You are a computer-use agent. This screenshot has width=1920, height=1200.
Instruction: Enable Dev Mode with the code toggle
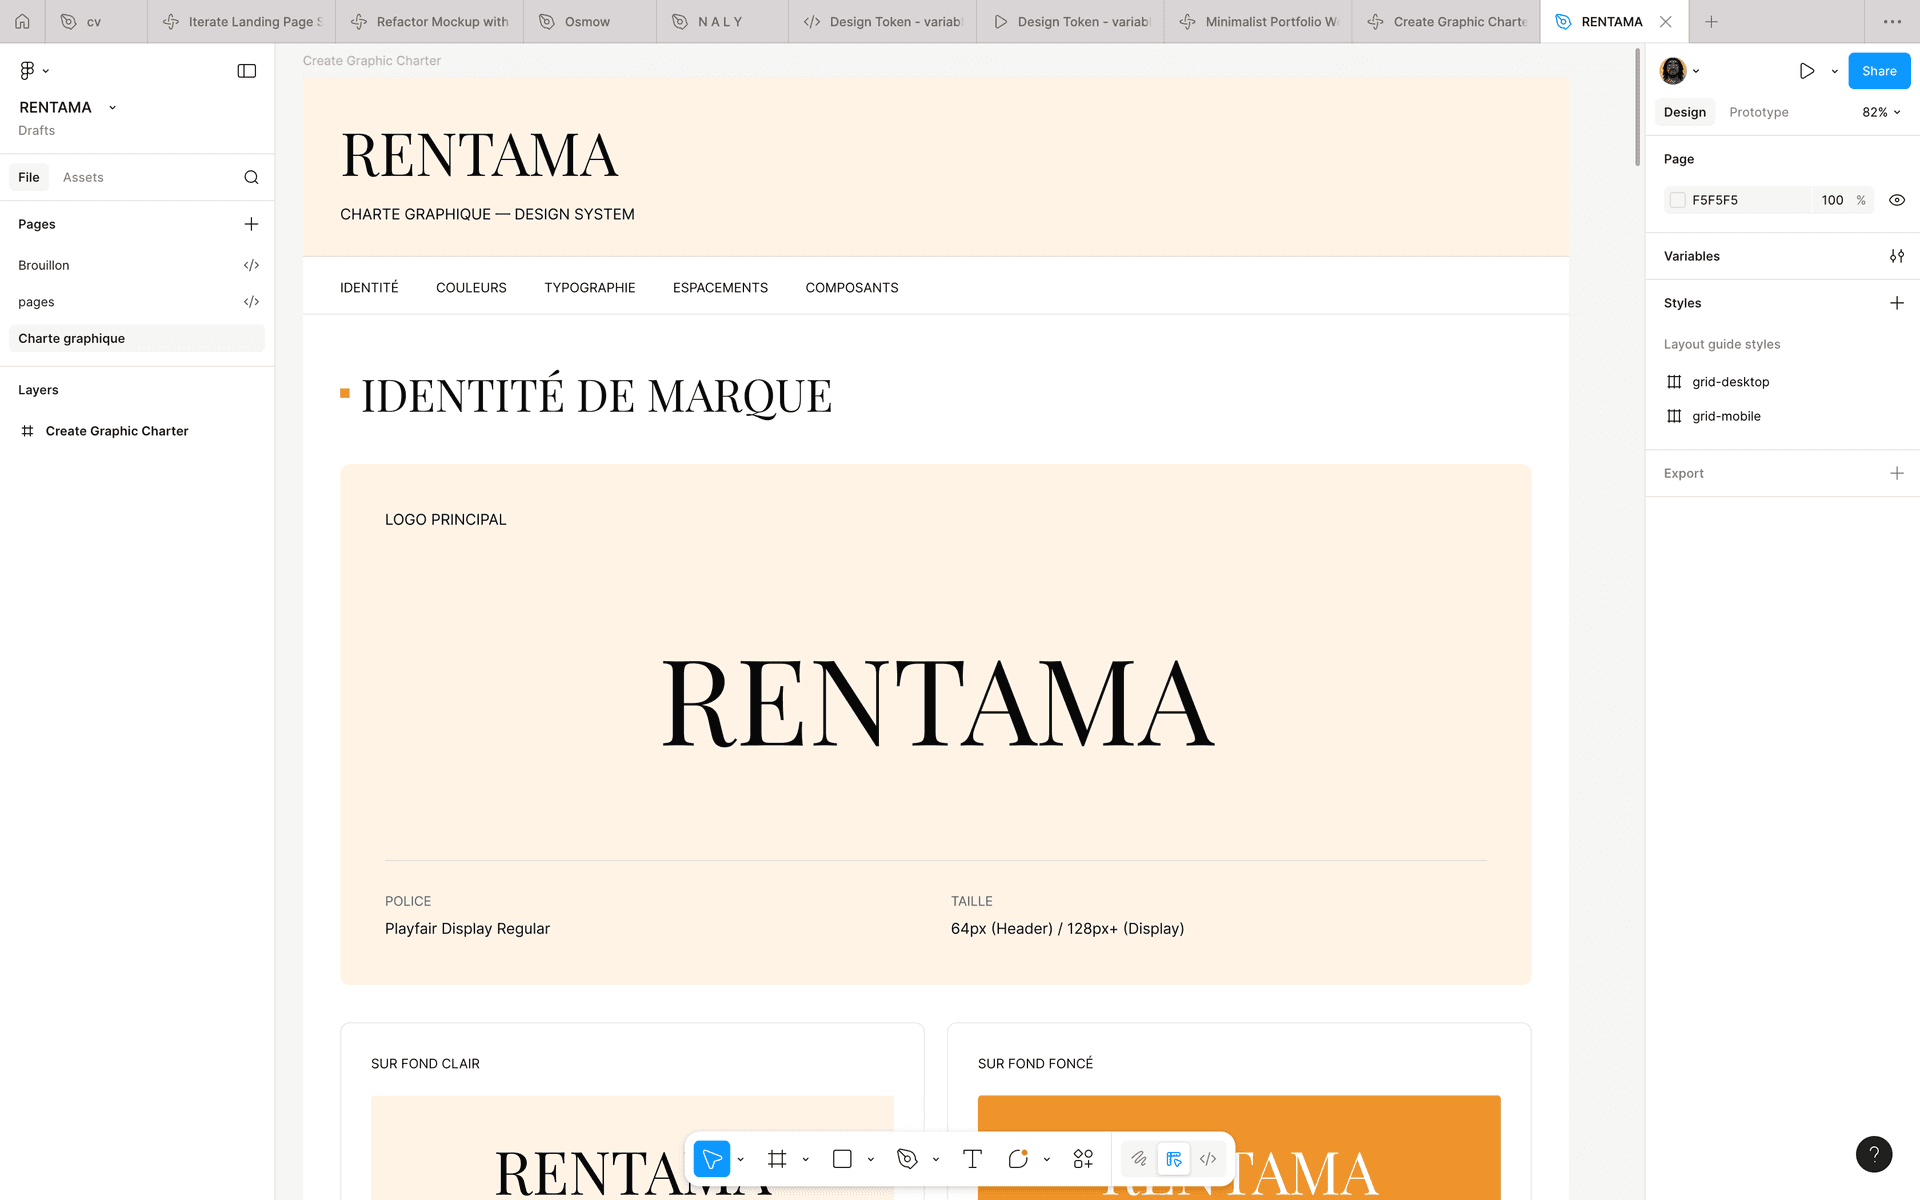(1208, 1158)
